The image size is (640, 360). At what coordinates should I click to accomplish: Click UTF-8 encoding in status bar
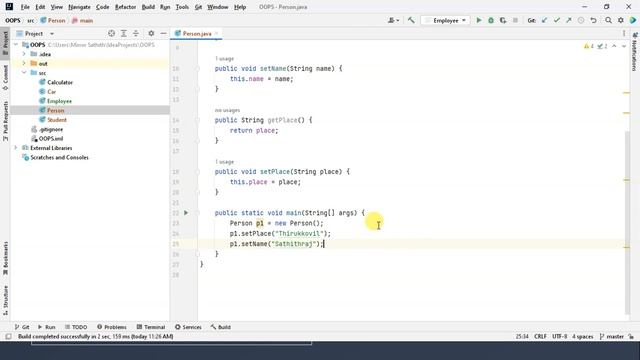coord(560,336)
